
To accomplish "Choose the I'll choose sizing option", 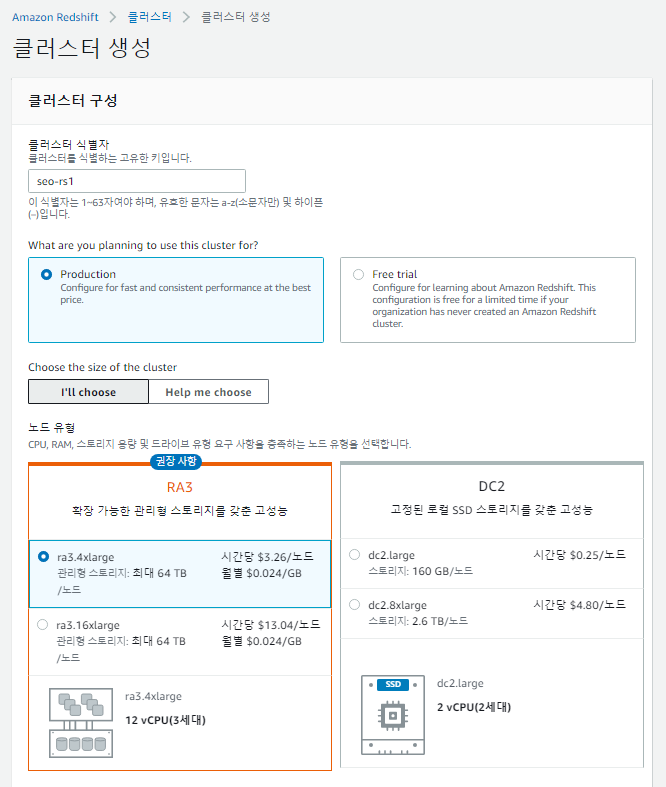I will click(x=88, y=392).
